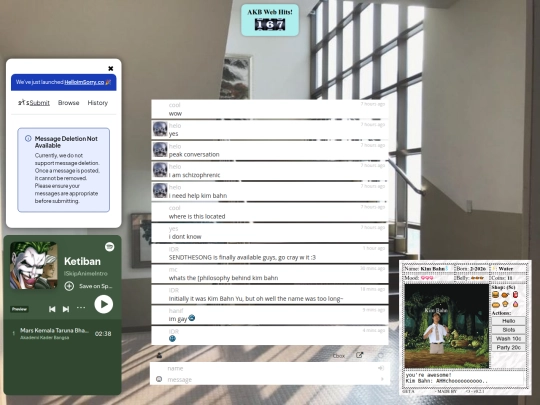
Task: Select the Mars Kemala Taruna Bha... track
Action: coord(62,333)
